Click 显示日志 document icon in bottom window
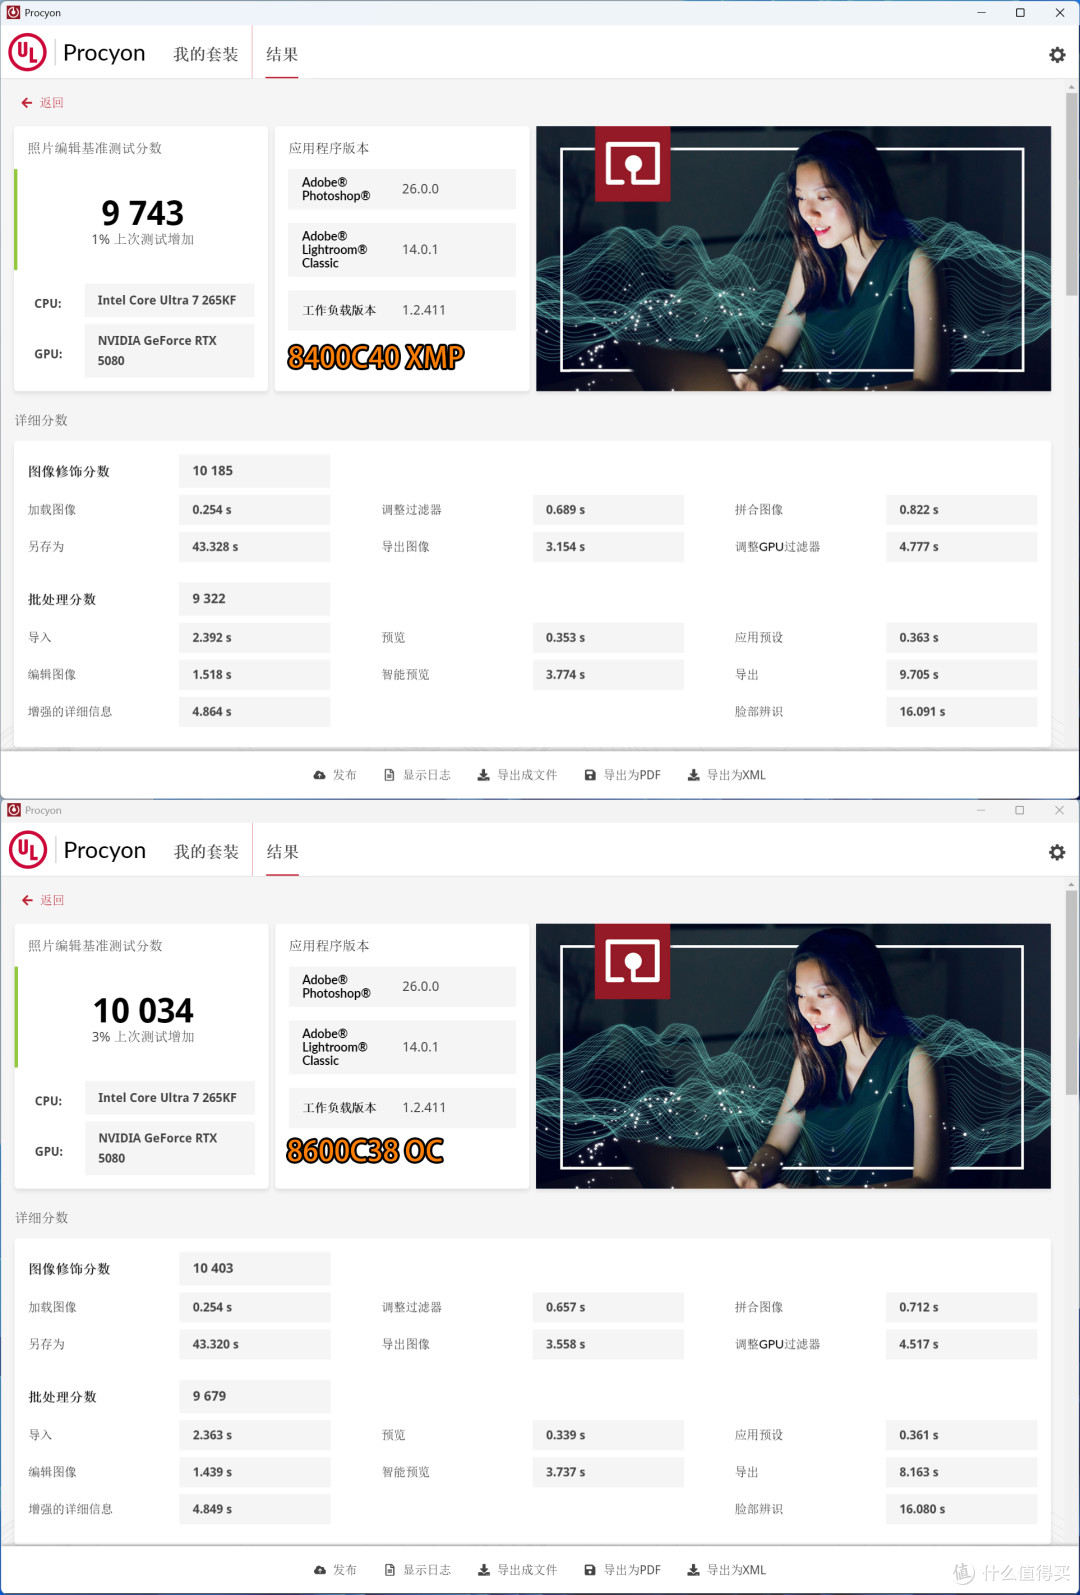Image resolution: width=1080 pixels, height=1595 pixels. [390, 1570]
